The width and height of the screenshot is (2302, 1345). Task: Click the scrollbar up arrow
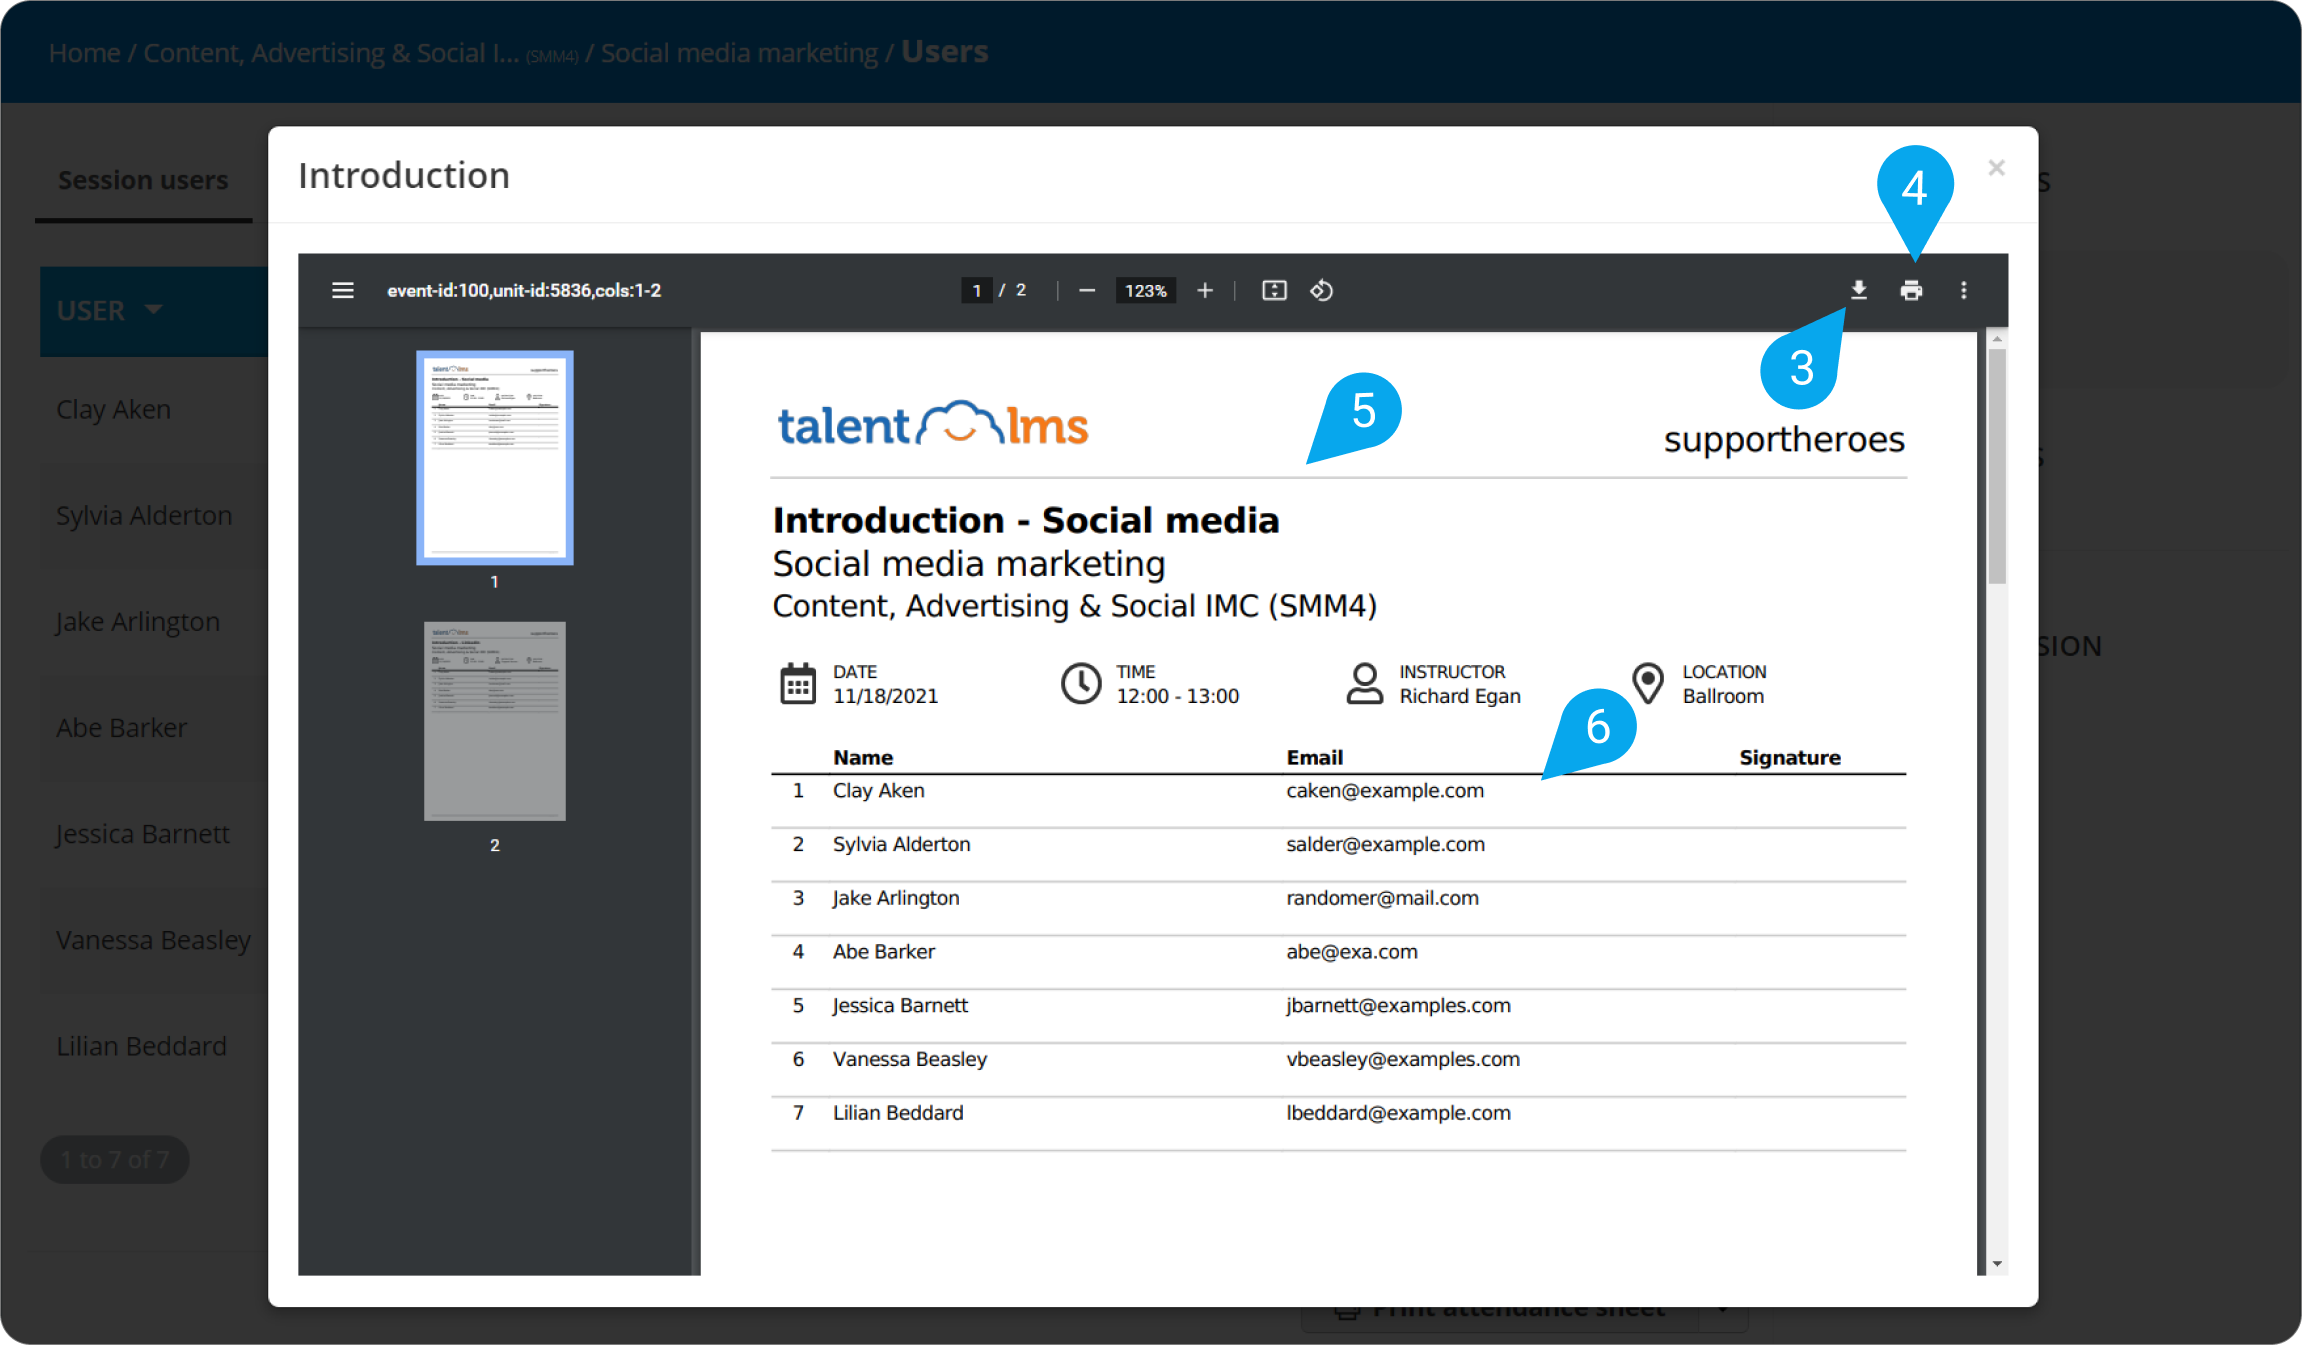pos(1997,339)
